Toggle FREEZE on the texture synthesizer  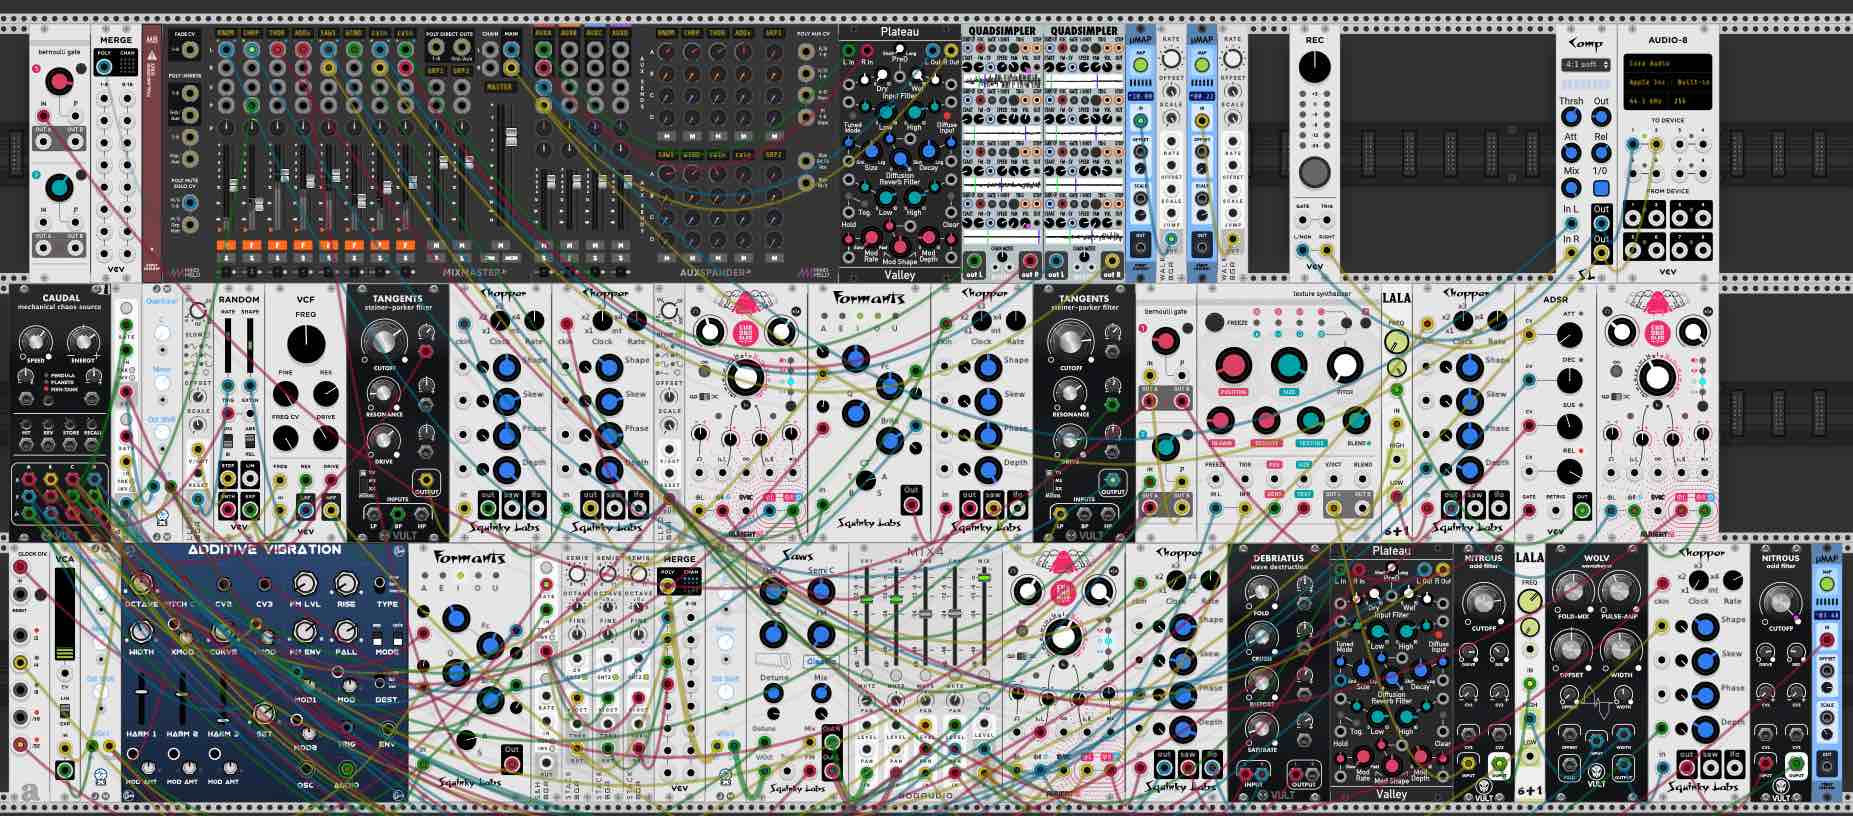[1214, 322]
